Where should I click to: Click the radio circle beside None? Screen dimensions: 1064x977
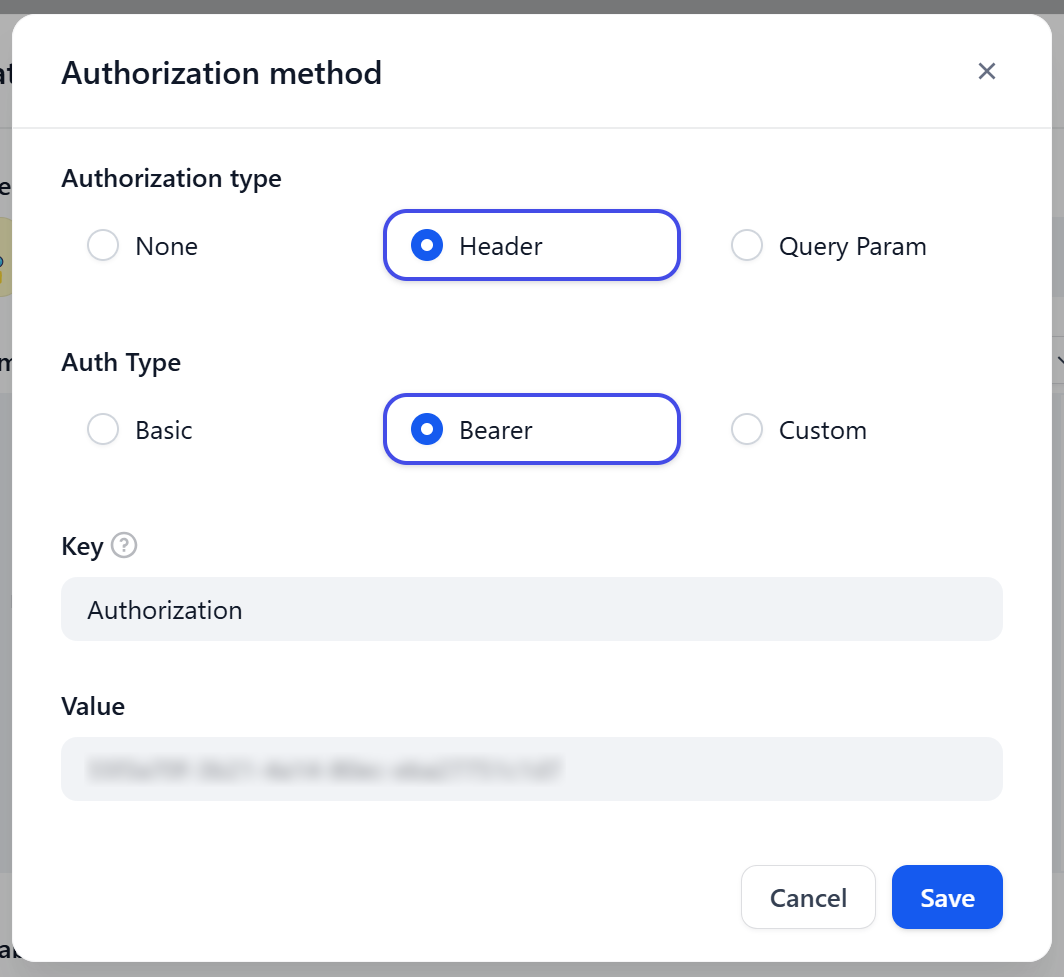coord(103,246)
